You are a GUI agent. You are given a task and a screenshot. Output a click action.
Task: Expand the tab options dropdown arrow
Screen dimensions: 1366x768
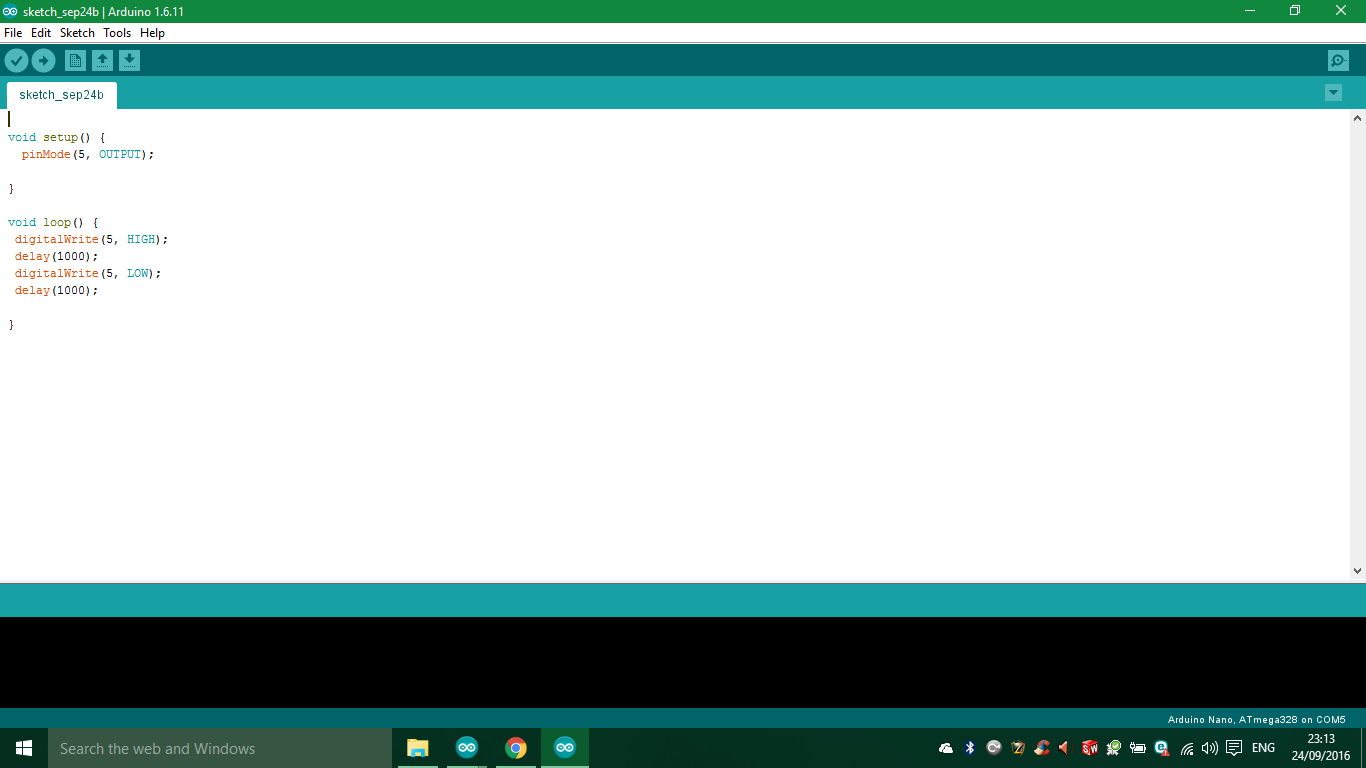pyautogui.click(x=1333, y=93)
